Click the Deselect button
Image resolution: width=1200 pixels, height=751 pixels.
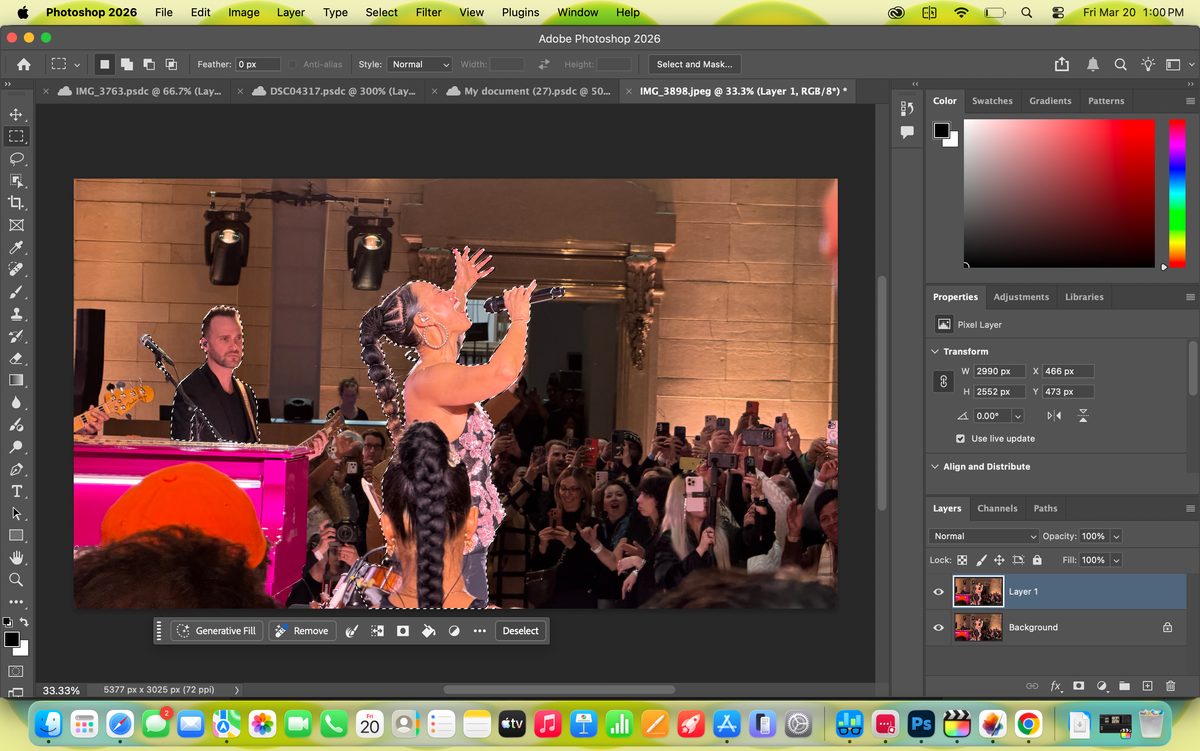[x=520, y=631]
